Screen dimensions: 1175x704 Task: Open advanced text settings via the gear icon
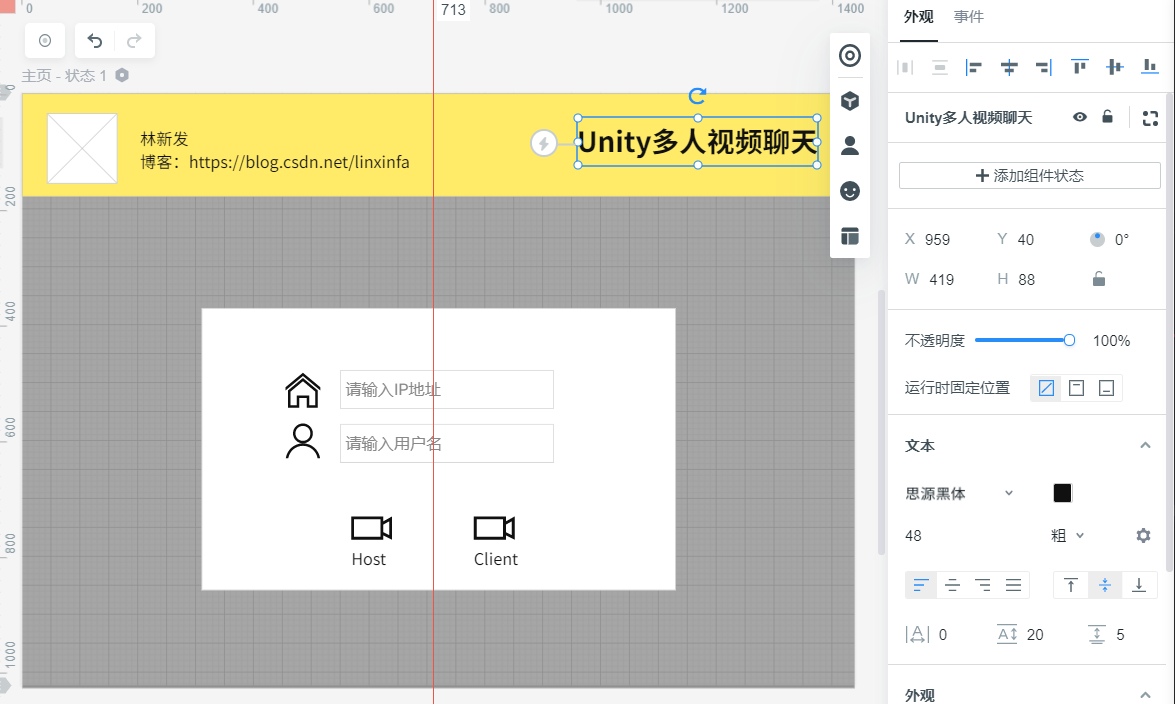(1142, 535)
